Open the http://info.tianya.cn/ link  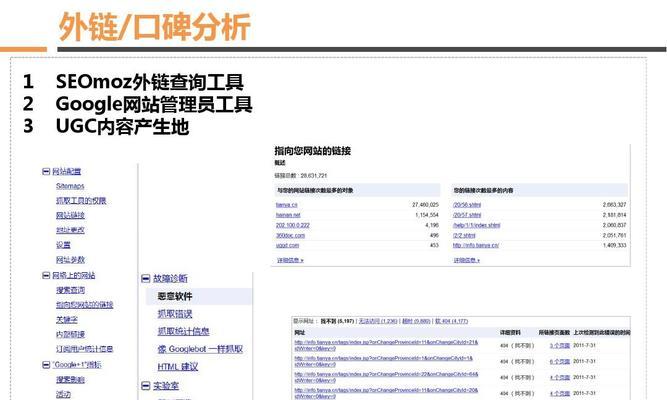pos(476,246)
